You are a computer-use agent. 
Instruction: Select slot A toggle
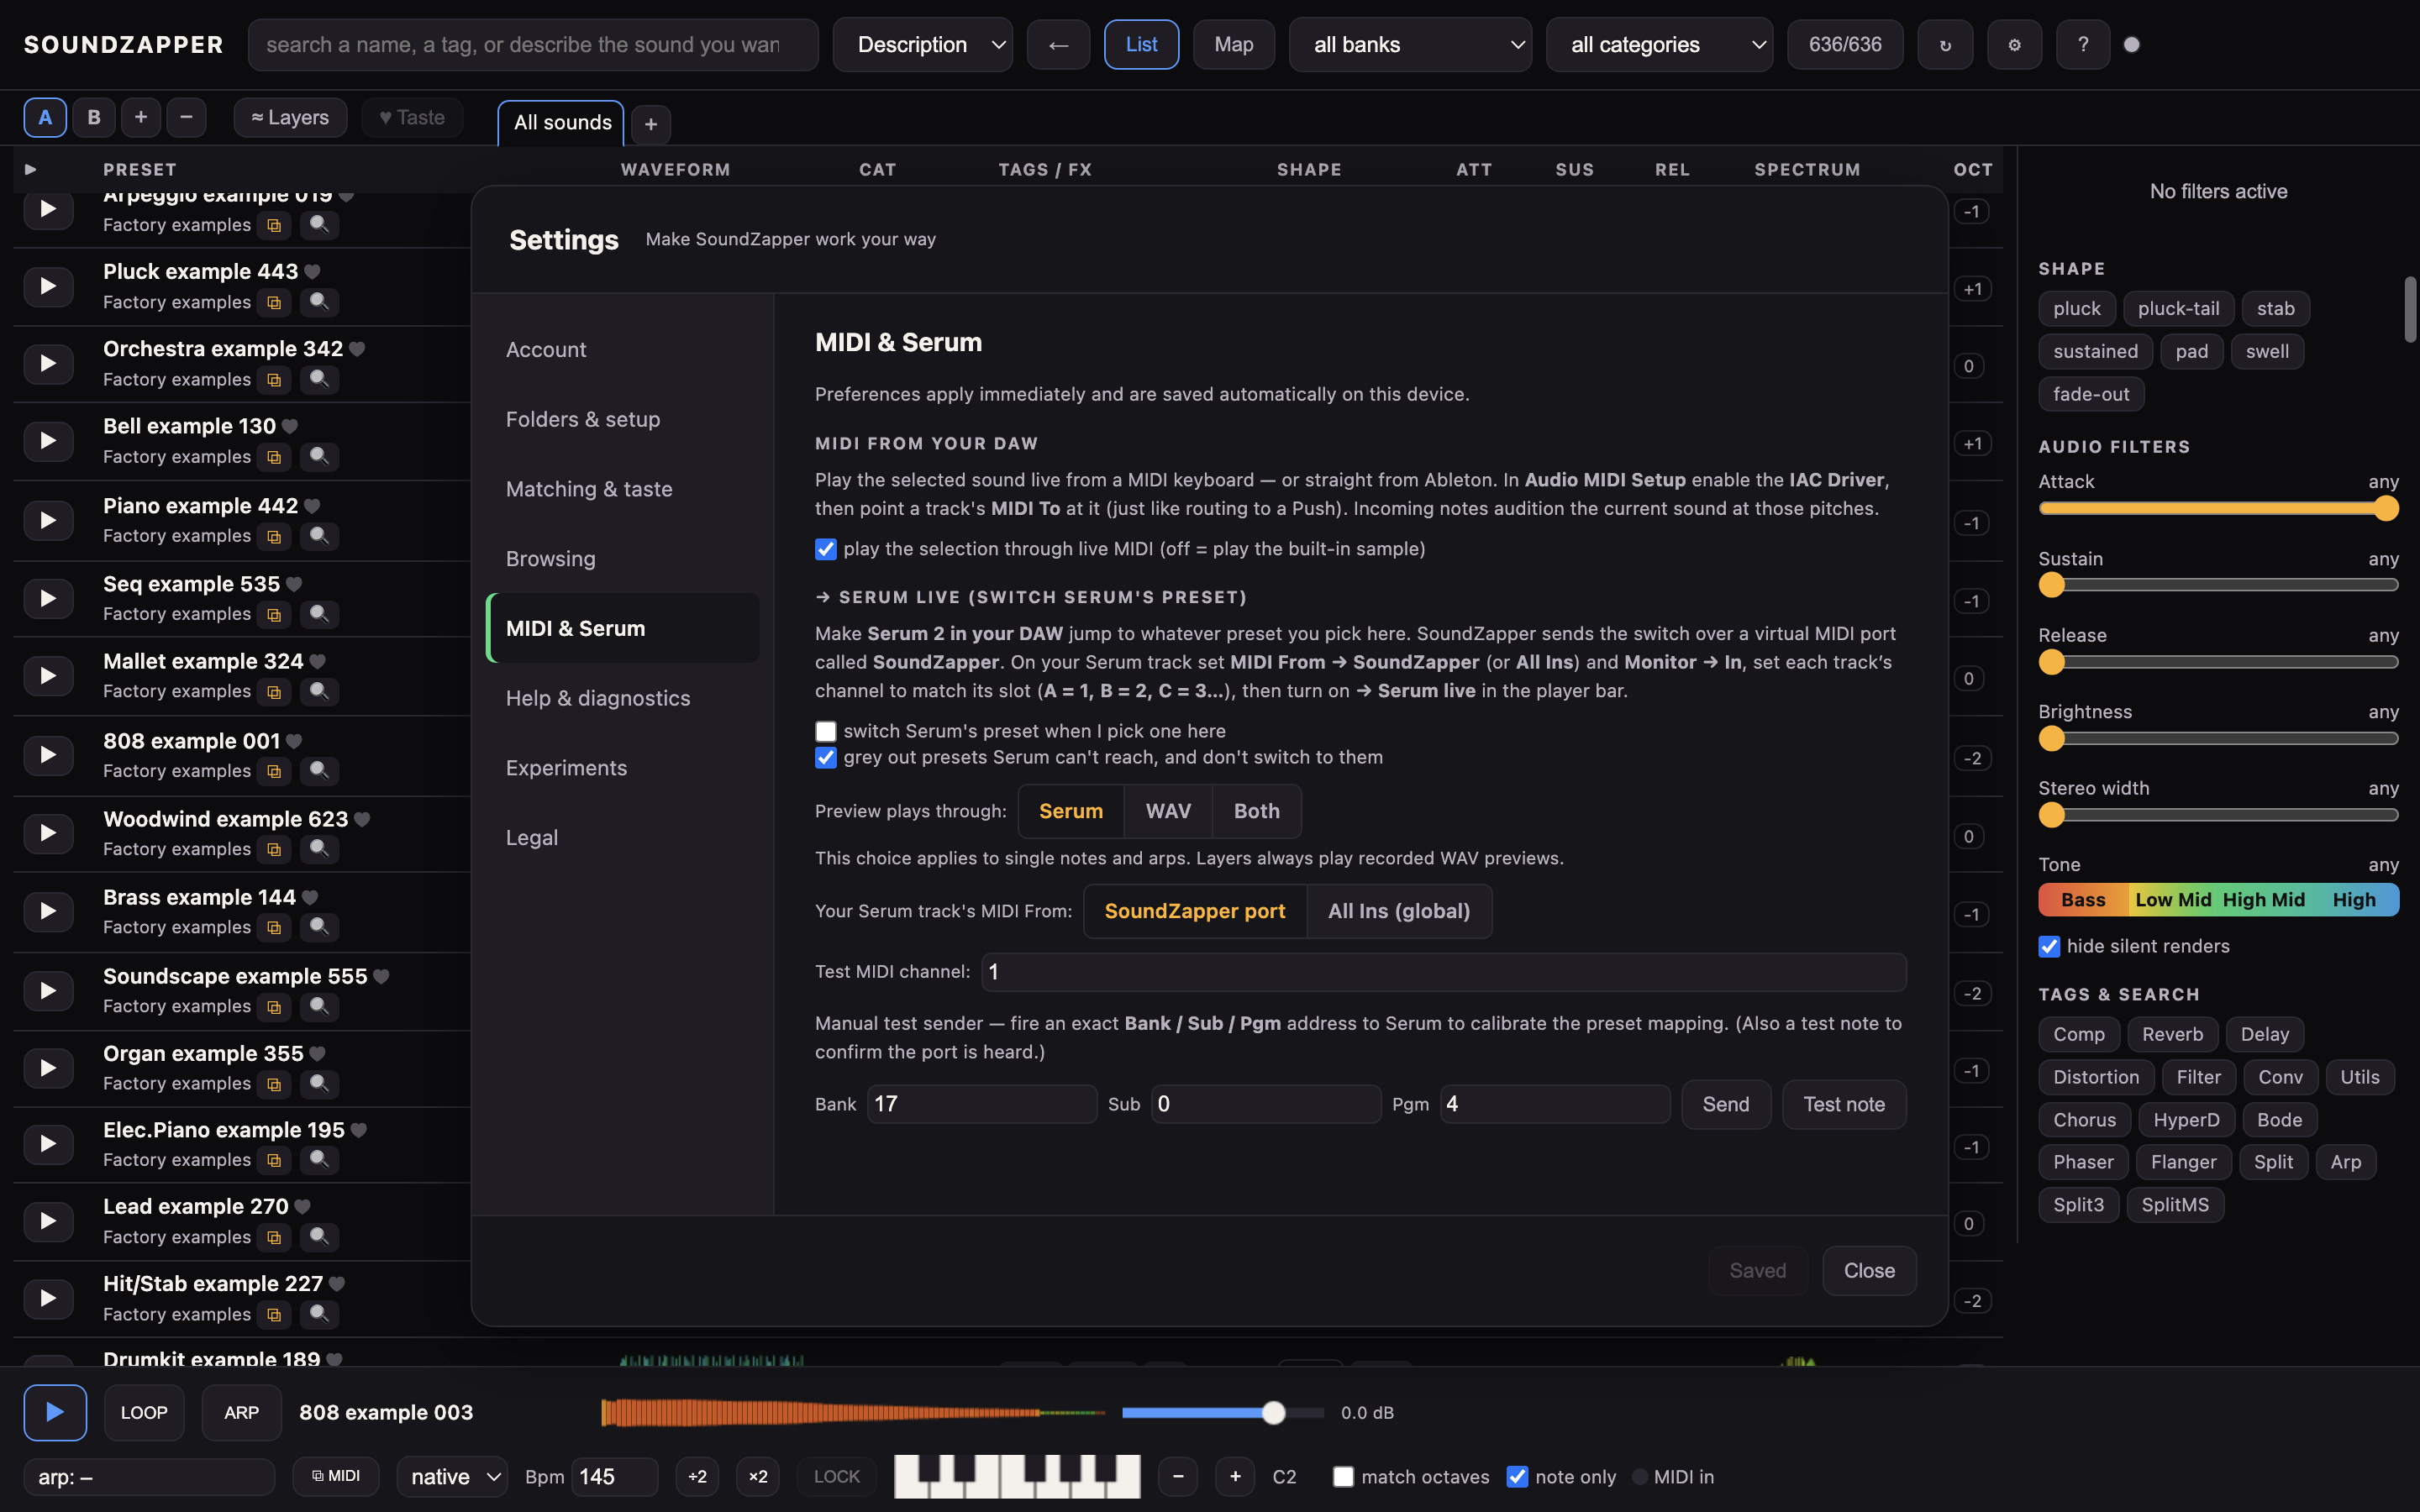pos(45,118)
